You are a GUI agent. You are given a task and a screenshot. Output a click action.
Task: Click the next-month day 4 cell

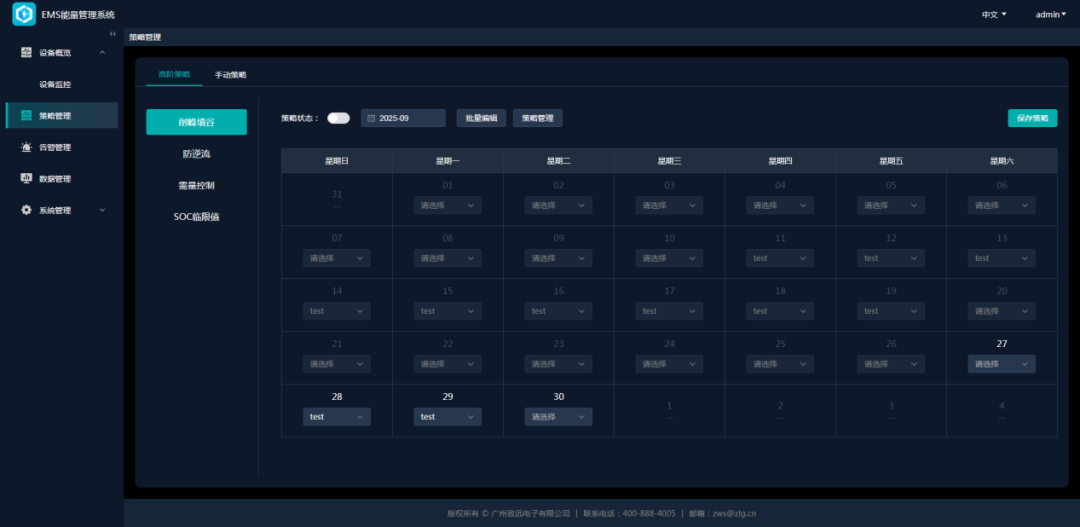(1001, 411)
